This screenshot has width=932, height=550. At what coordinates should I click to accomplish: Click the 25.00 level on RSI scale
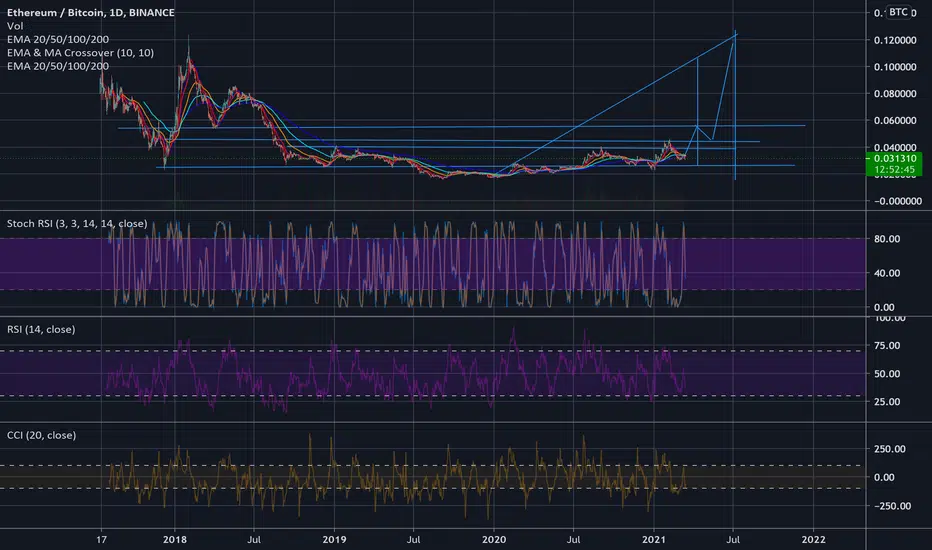point(887,402)
